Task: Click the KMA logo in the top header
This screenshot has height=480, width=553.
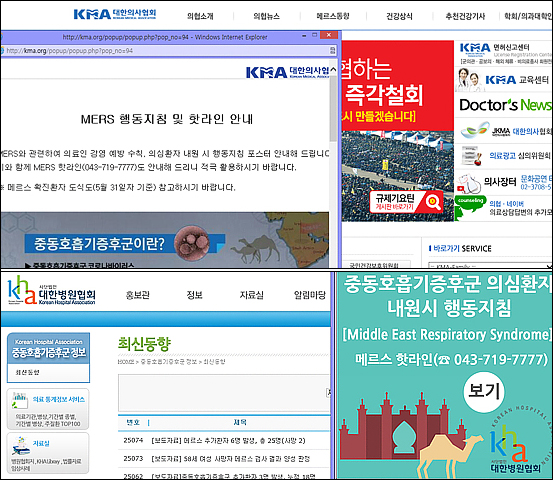Action: coord(115,14)
